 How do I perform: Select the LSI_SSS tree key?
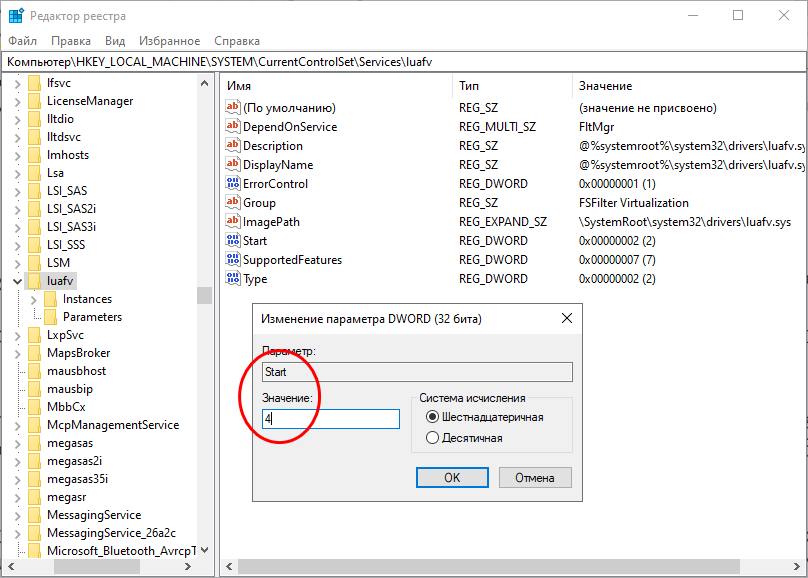pyautogui.click(x=66, y=245)
